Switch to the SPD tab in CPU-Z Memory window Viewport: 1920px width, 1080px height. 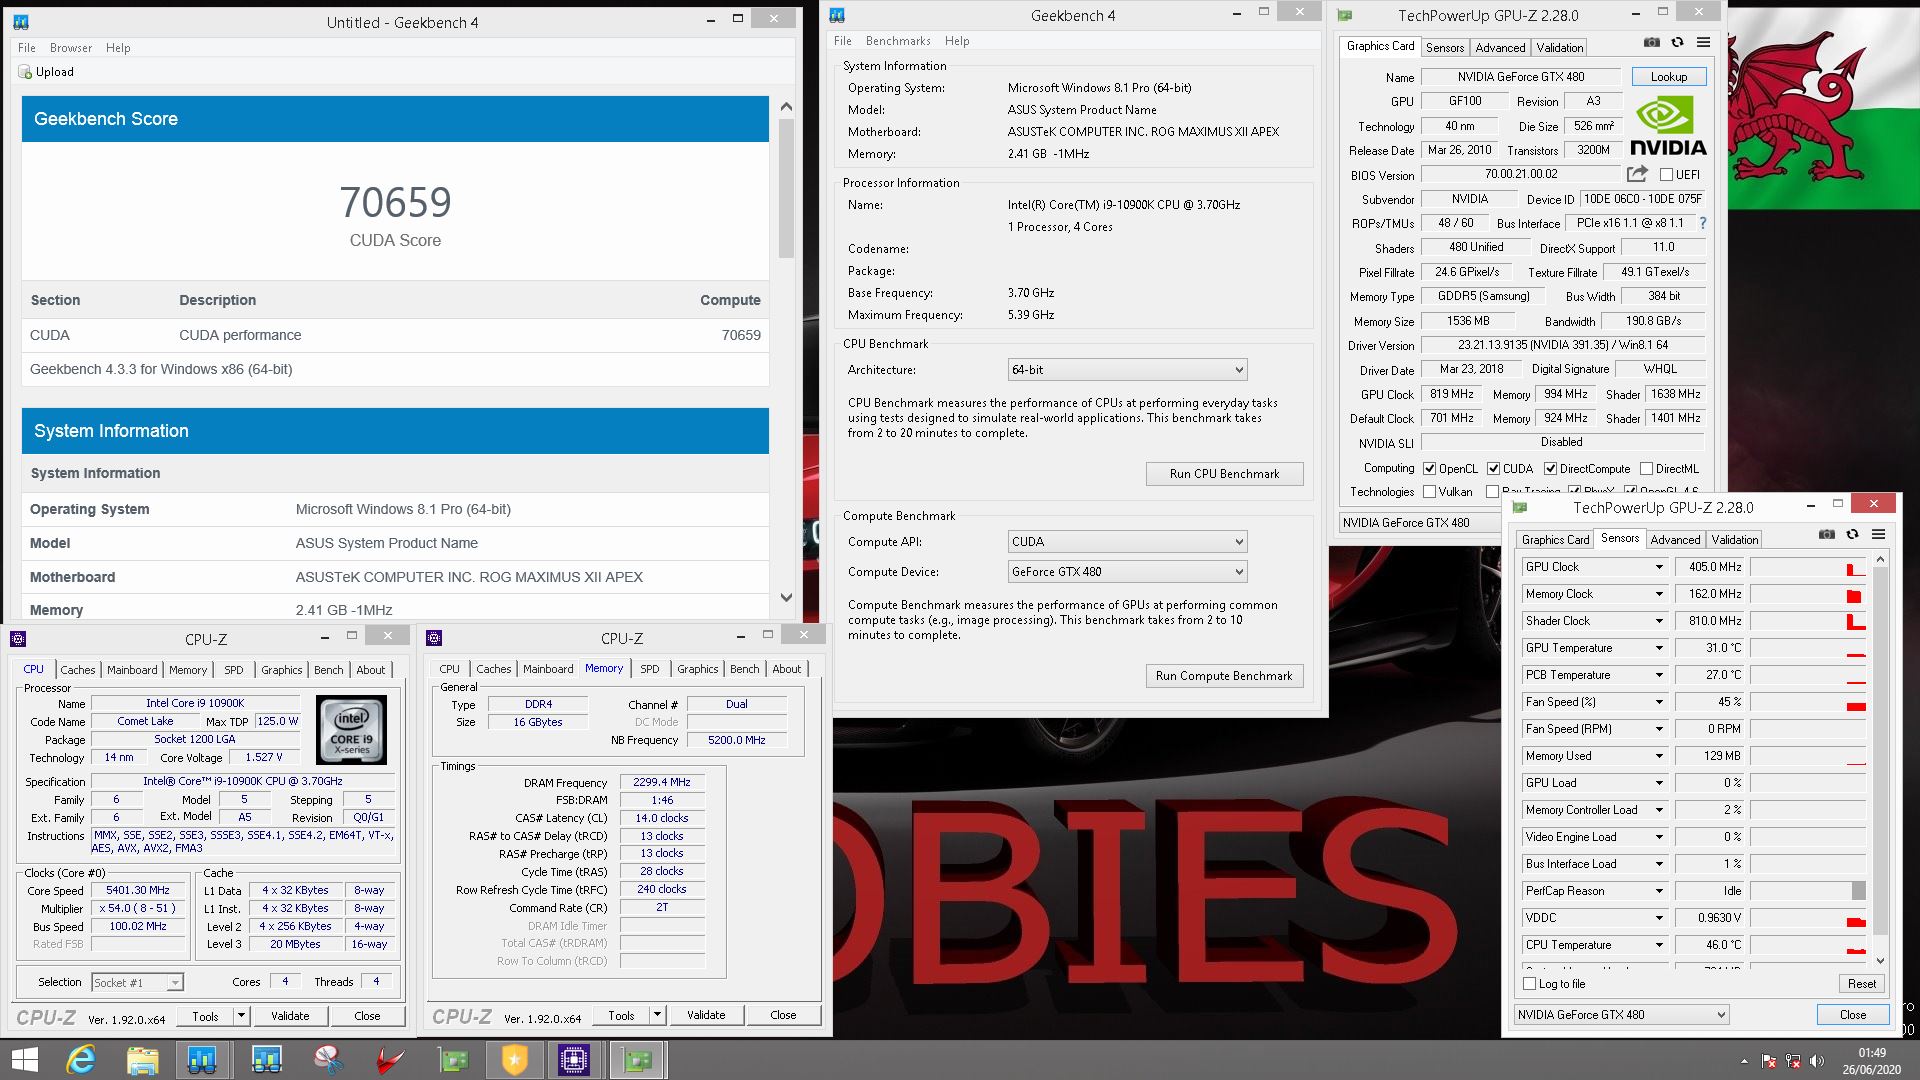click(x=650, y=669)
